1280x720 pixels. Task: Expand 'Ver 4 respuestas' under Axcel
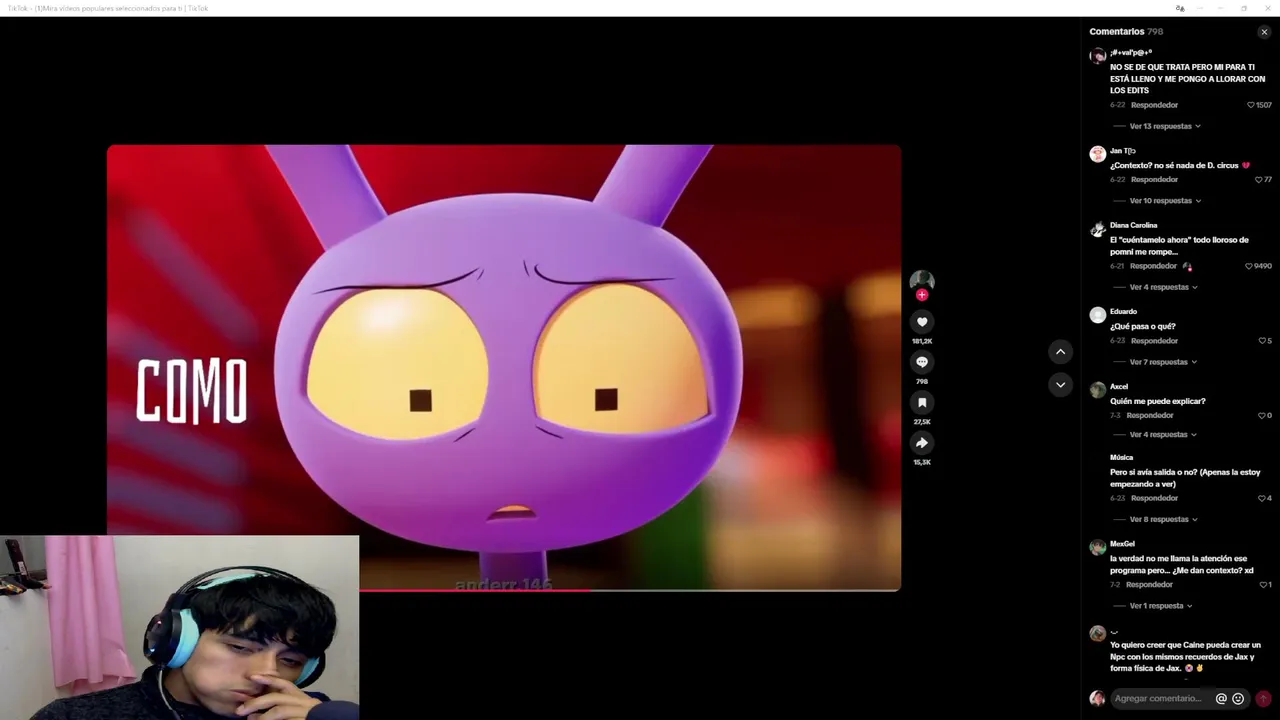click(x=1163, y=435)
